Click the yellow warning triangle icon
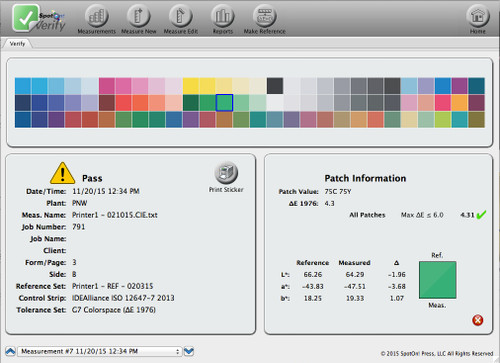The image size is (500, 363). click(x=62, y=173)
